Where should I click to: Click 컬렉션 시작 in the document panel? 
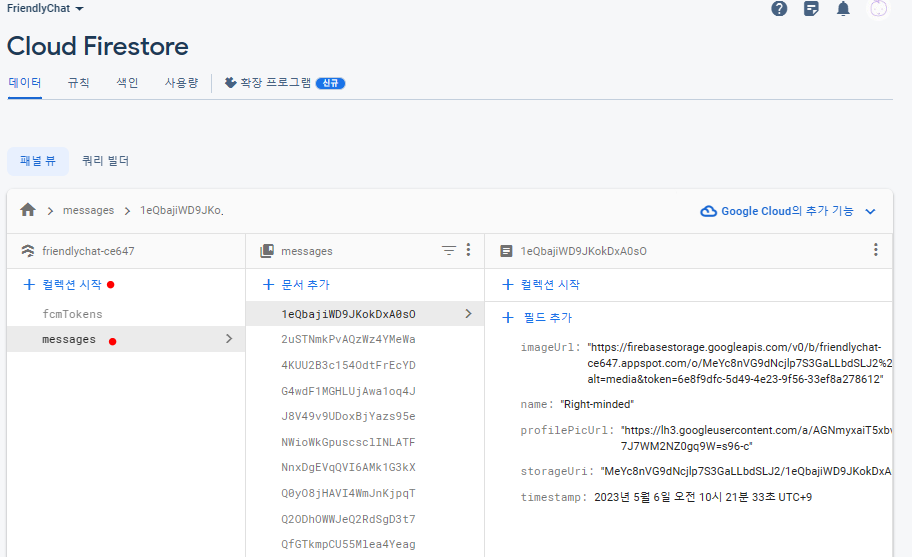[540, 284]
